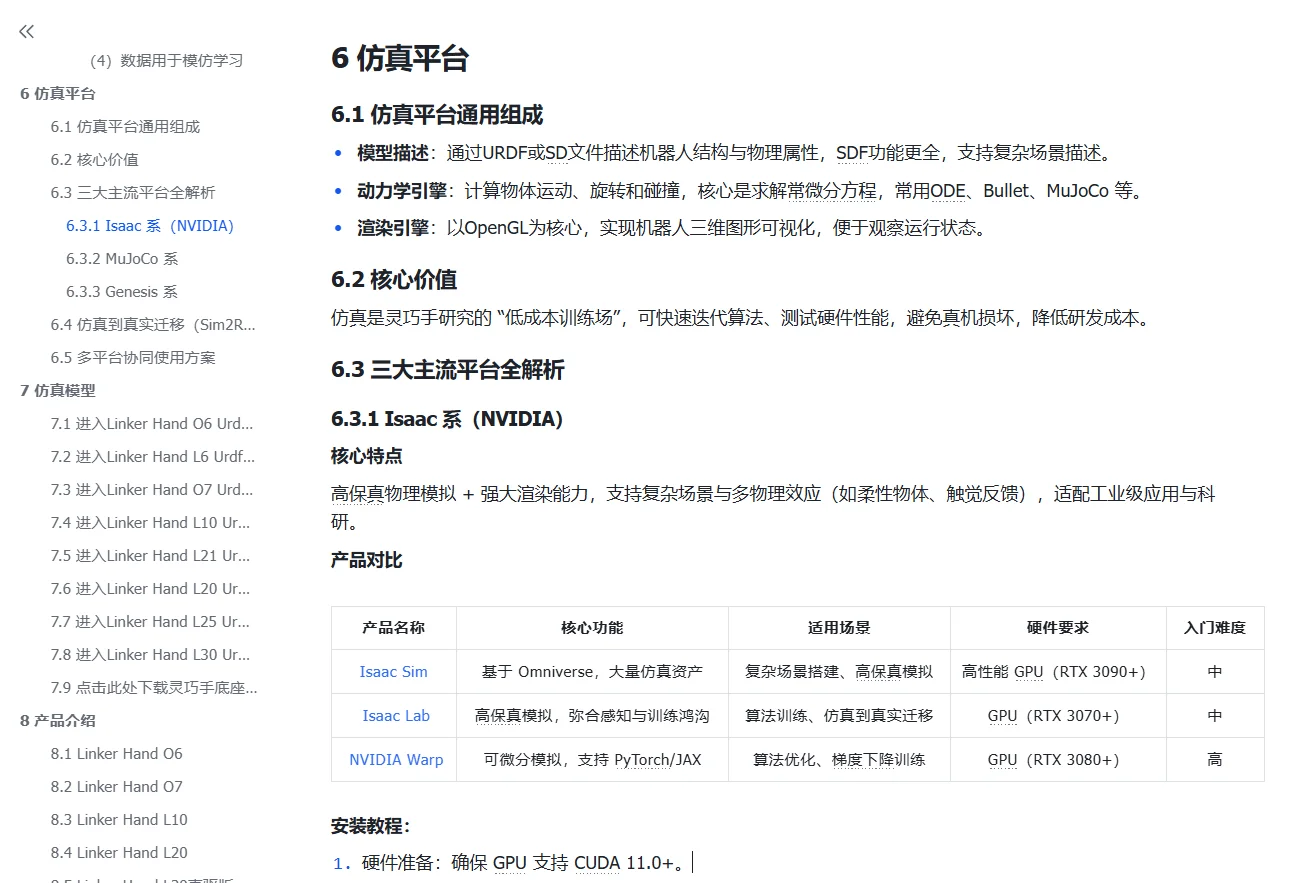Screen dimensions: 1294x883
Task: Go to '8.2 Linker Hand O7' outline entry
Action: tap(117, 786)
